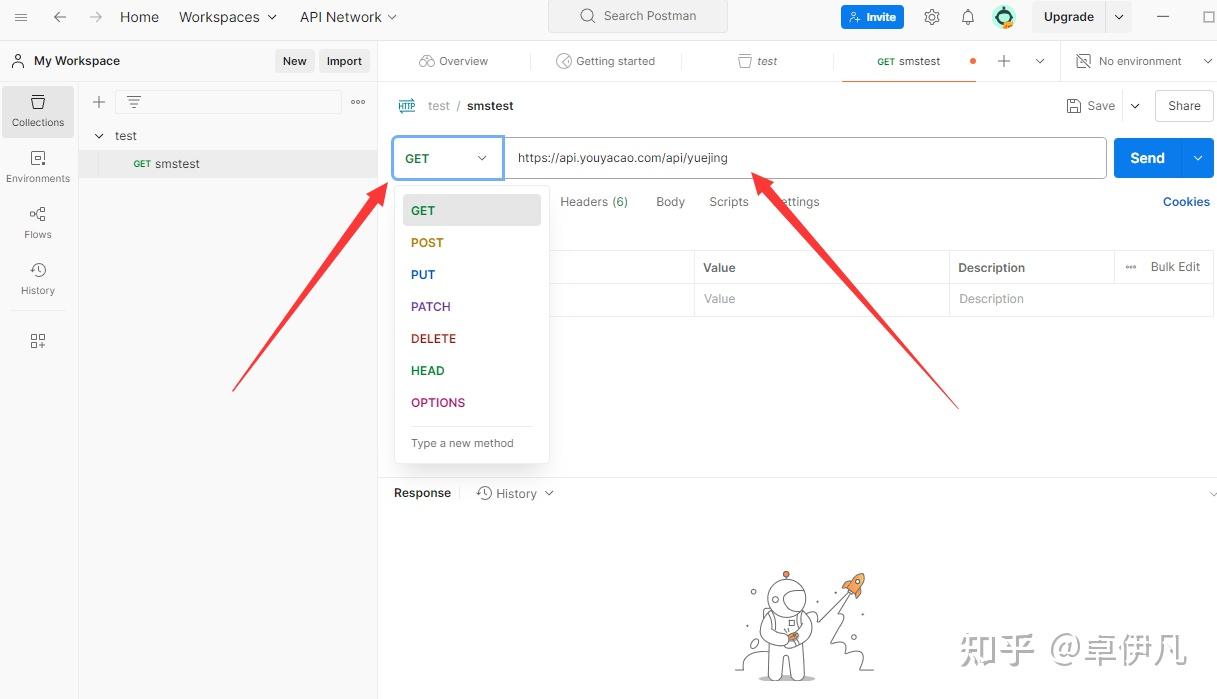The width and height of the screenshot is (1217, 699).
Task: Click the Home link
Action: 139,17
